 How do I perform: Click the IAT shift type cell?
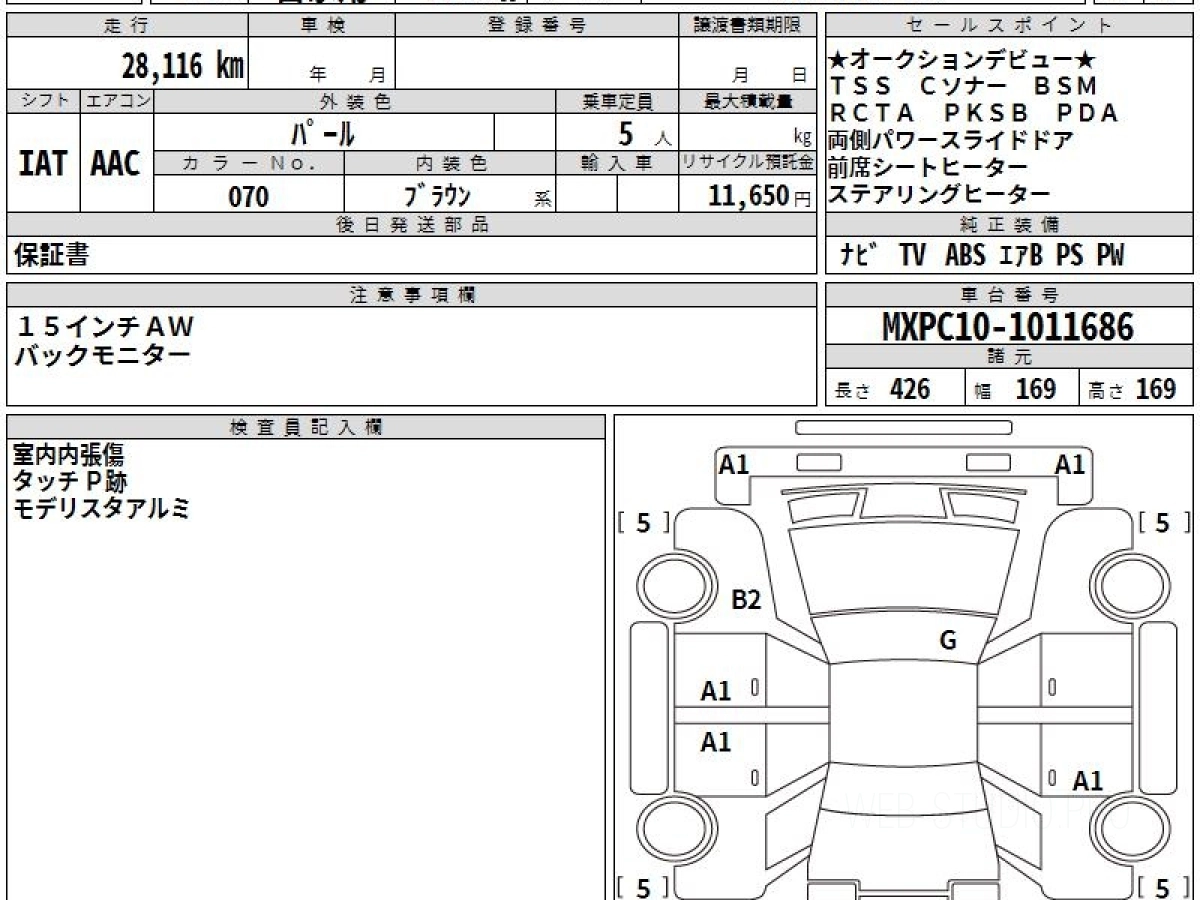click(42, 163)
